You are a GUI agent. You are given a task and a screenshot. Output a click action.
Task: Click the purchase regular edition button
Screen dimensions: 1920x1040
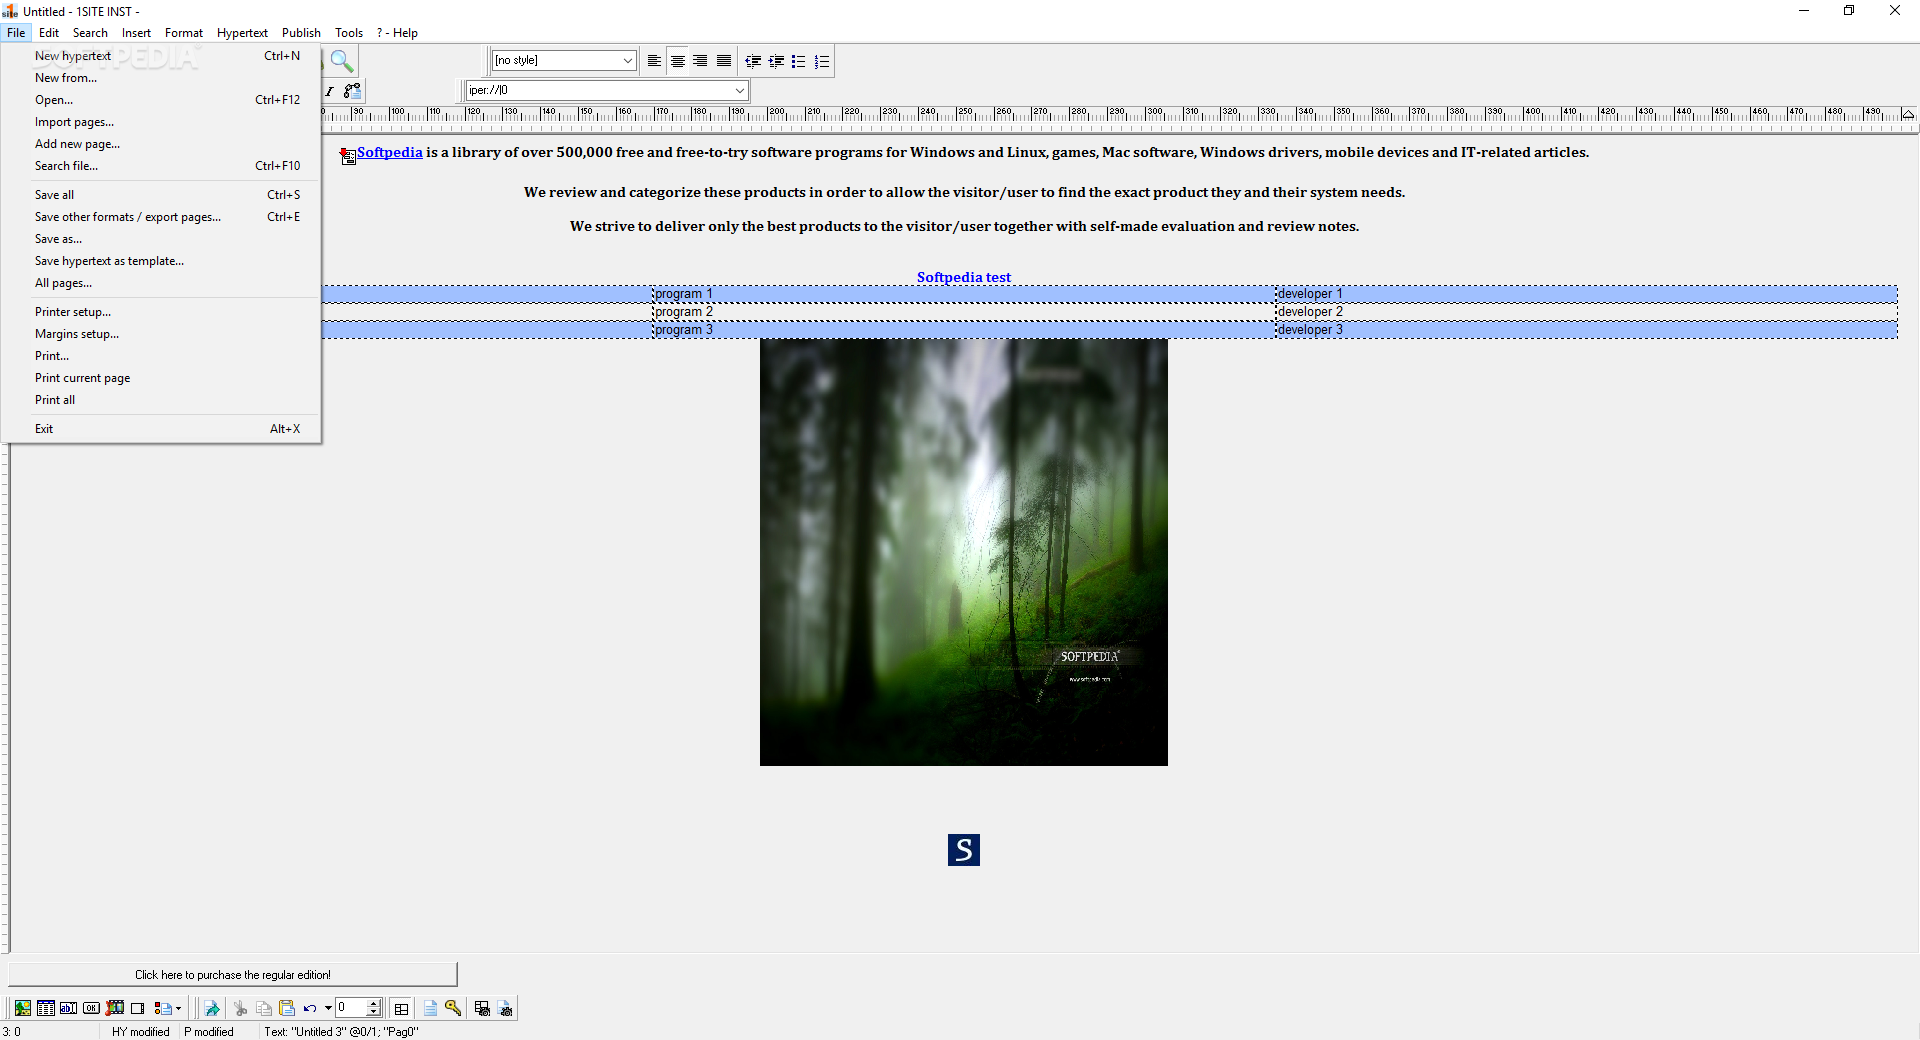click(233, 975)
